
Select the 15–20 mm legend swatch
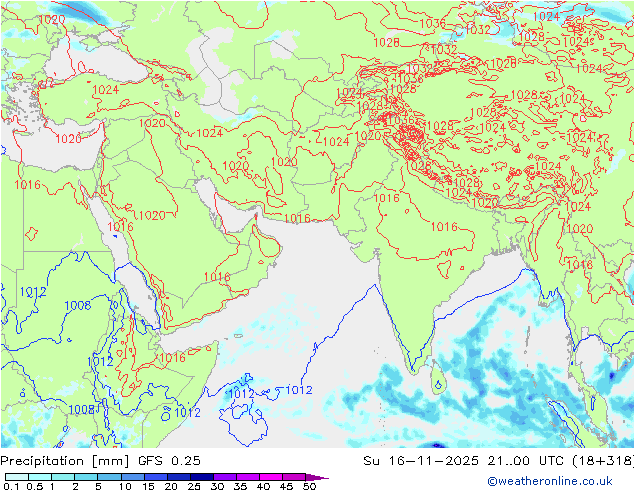coord(155,477)
